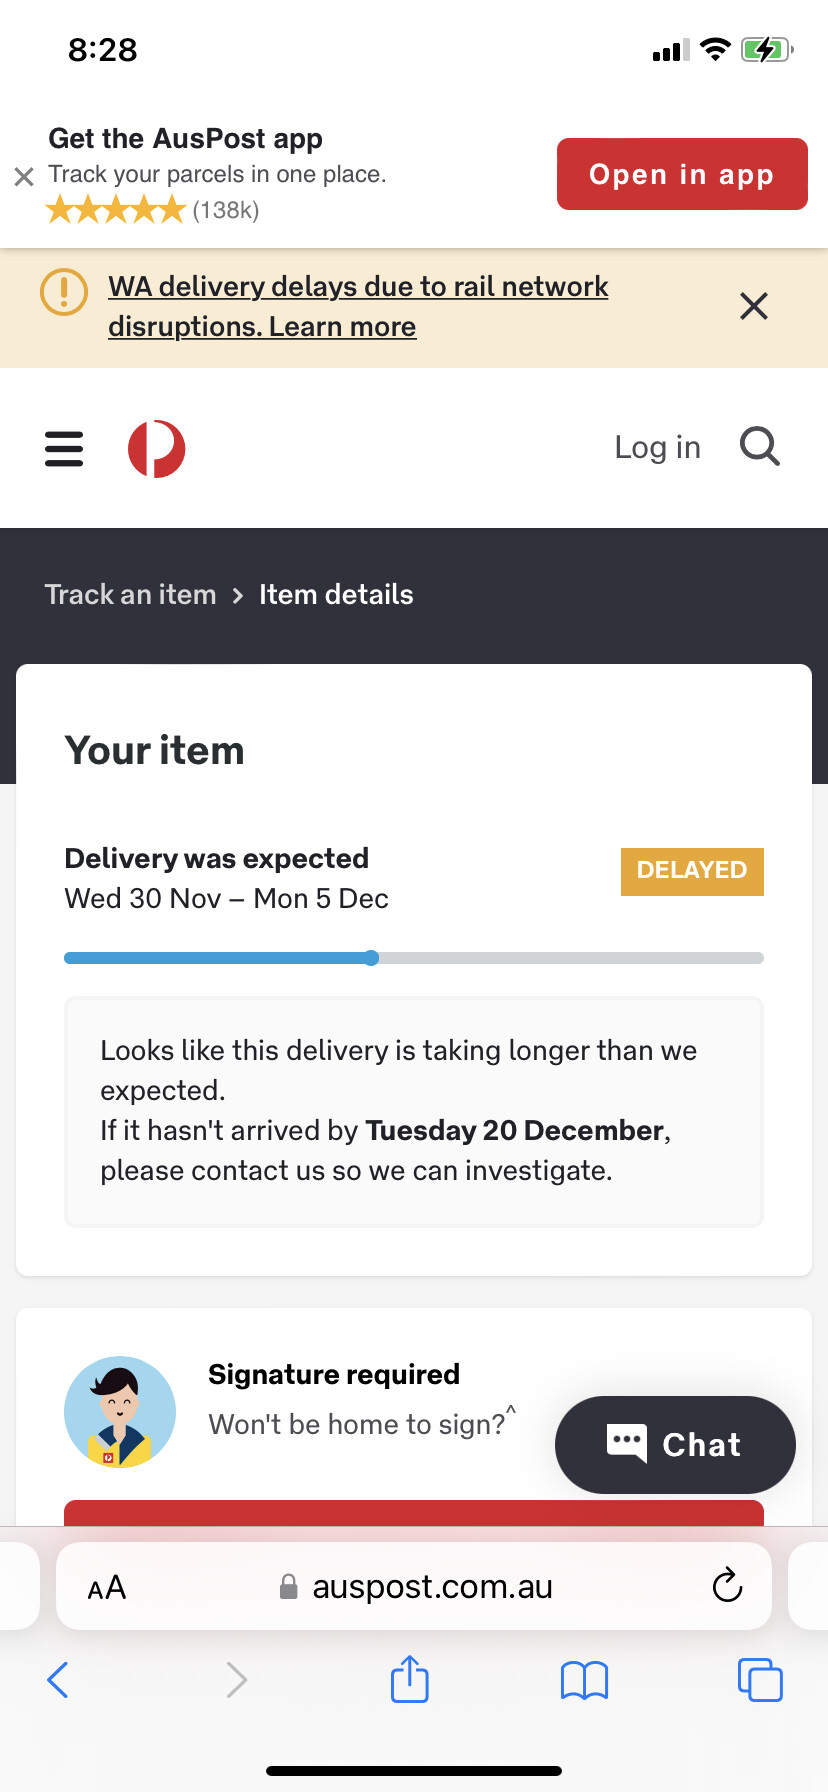This screenshot has width=828, height=1792.
Task: Tap the postie avatar image
Action: coord(120,1412)
